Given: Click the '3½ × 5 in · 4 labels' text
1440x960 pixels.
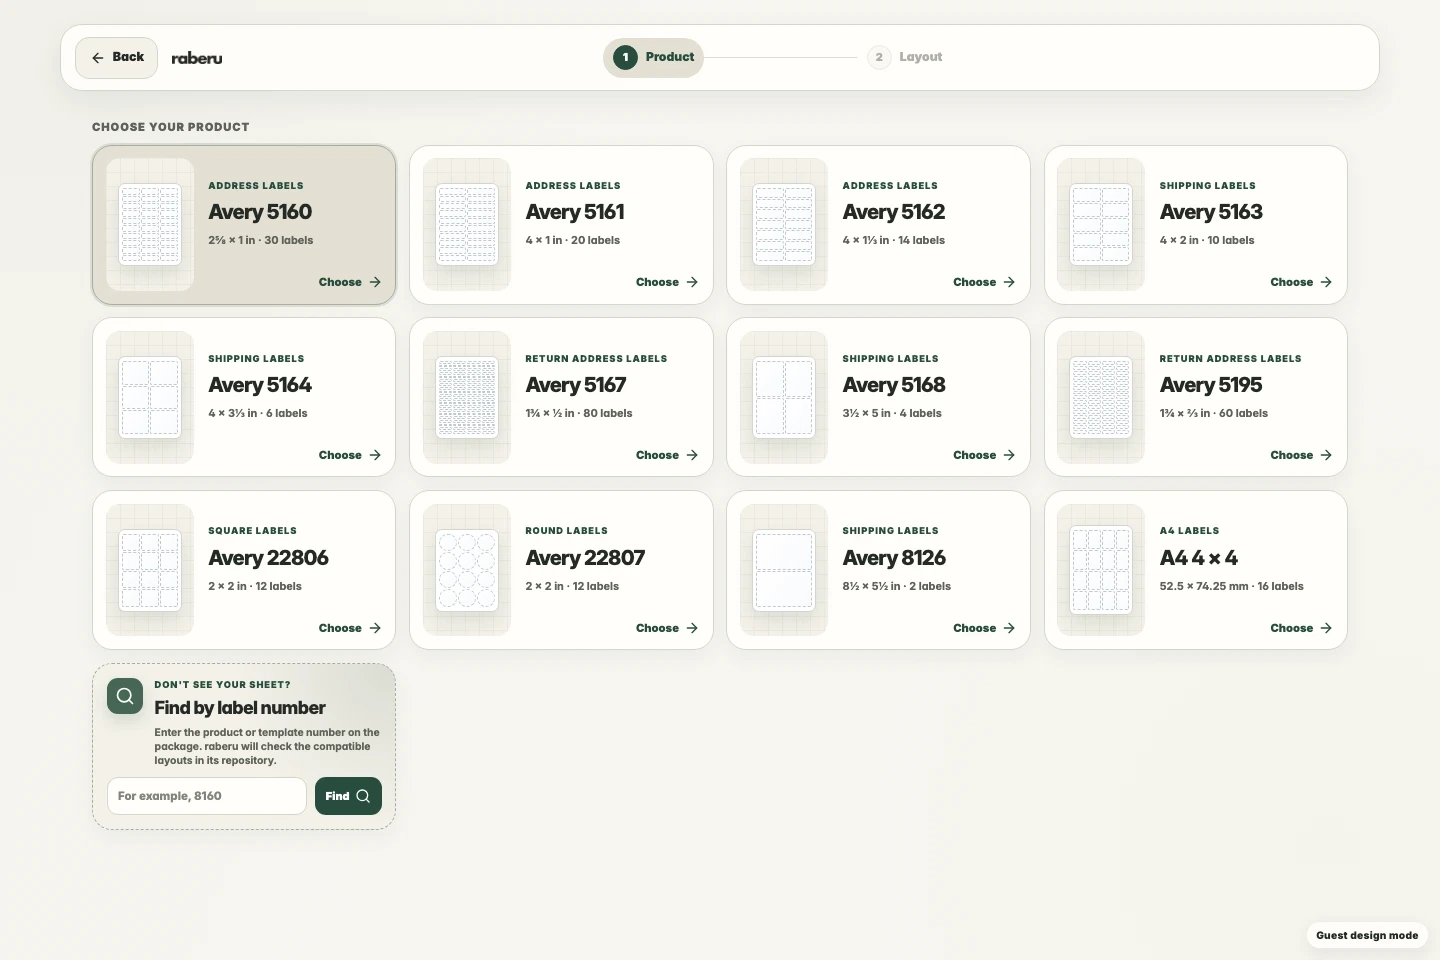Looking at the screenshot, I should click(892, 413).
